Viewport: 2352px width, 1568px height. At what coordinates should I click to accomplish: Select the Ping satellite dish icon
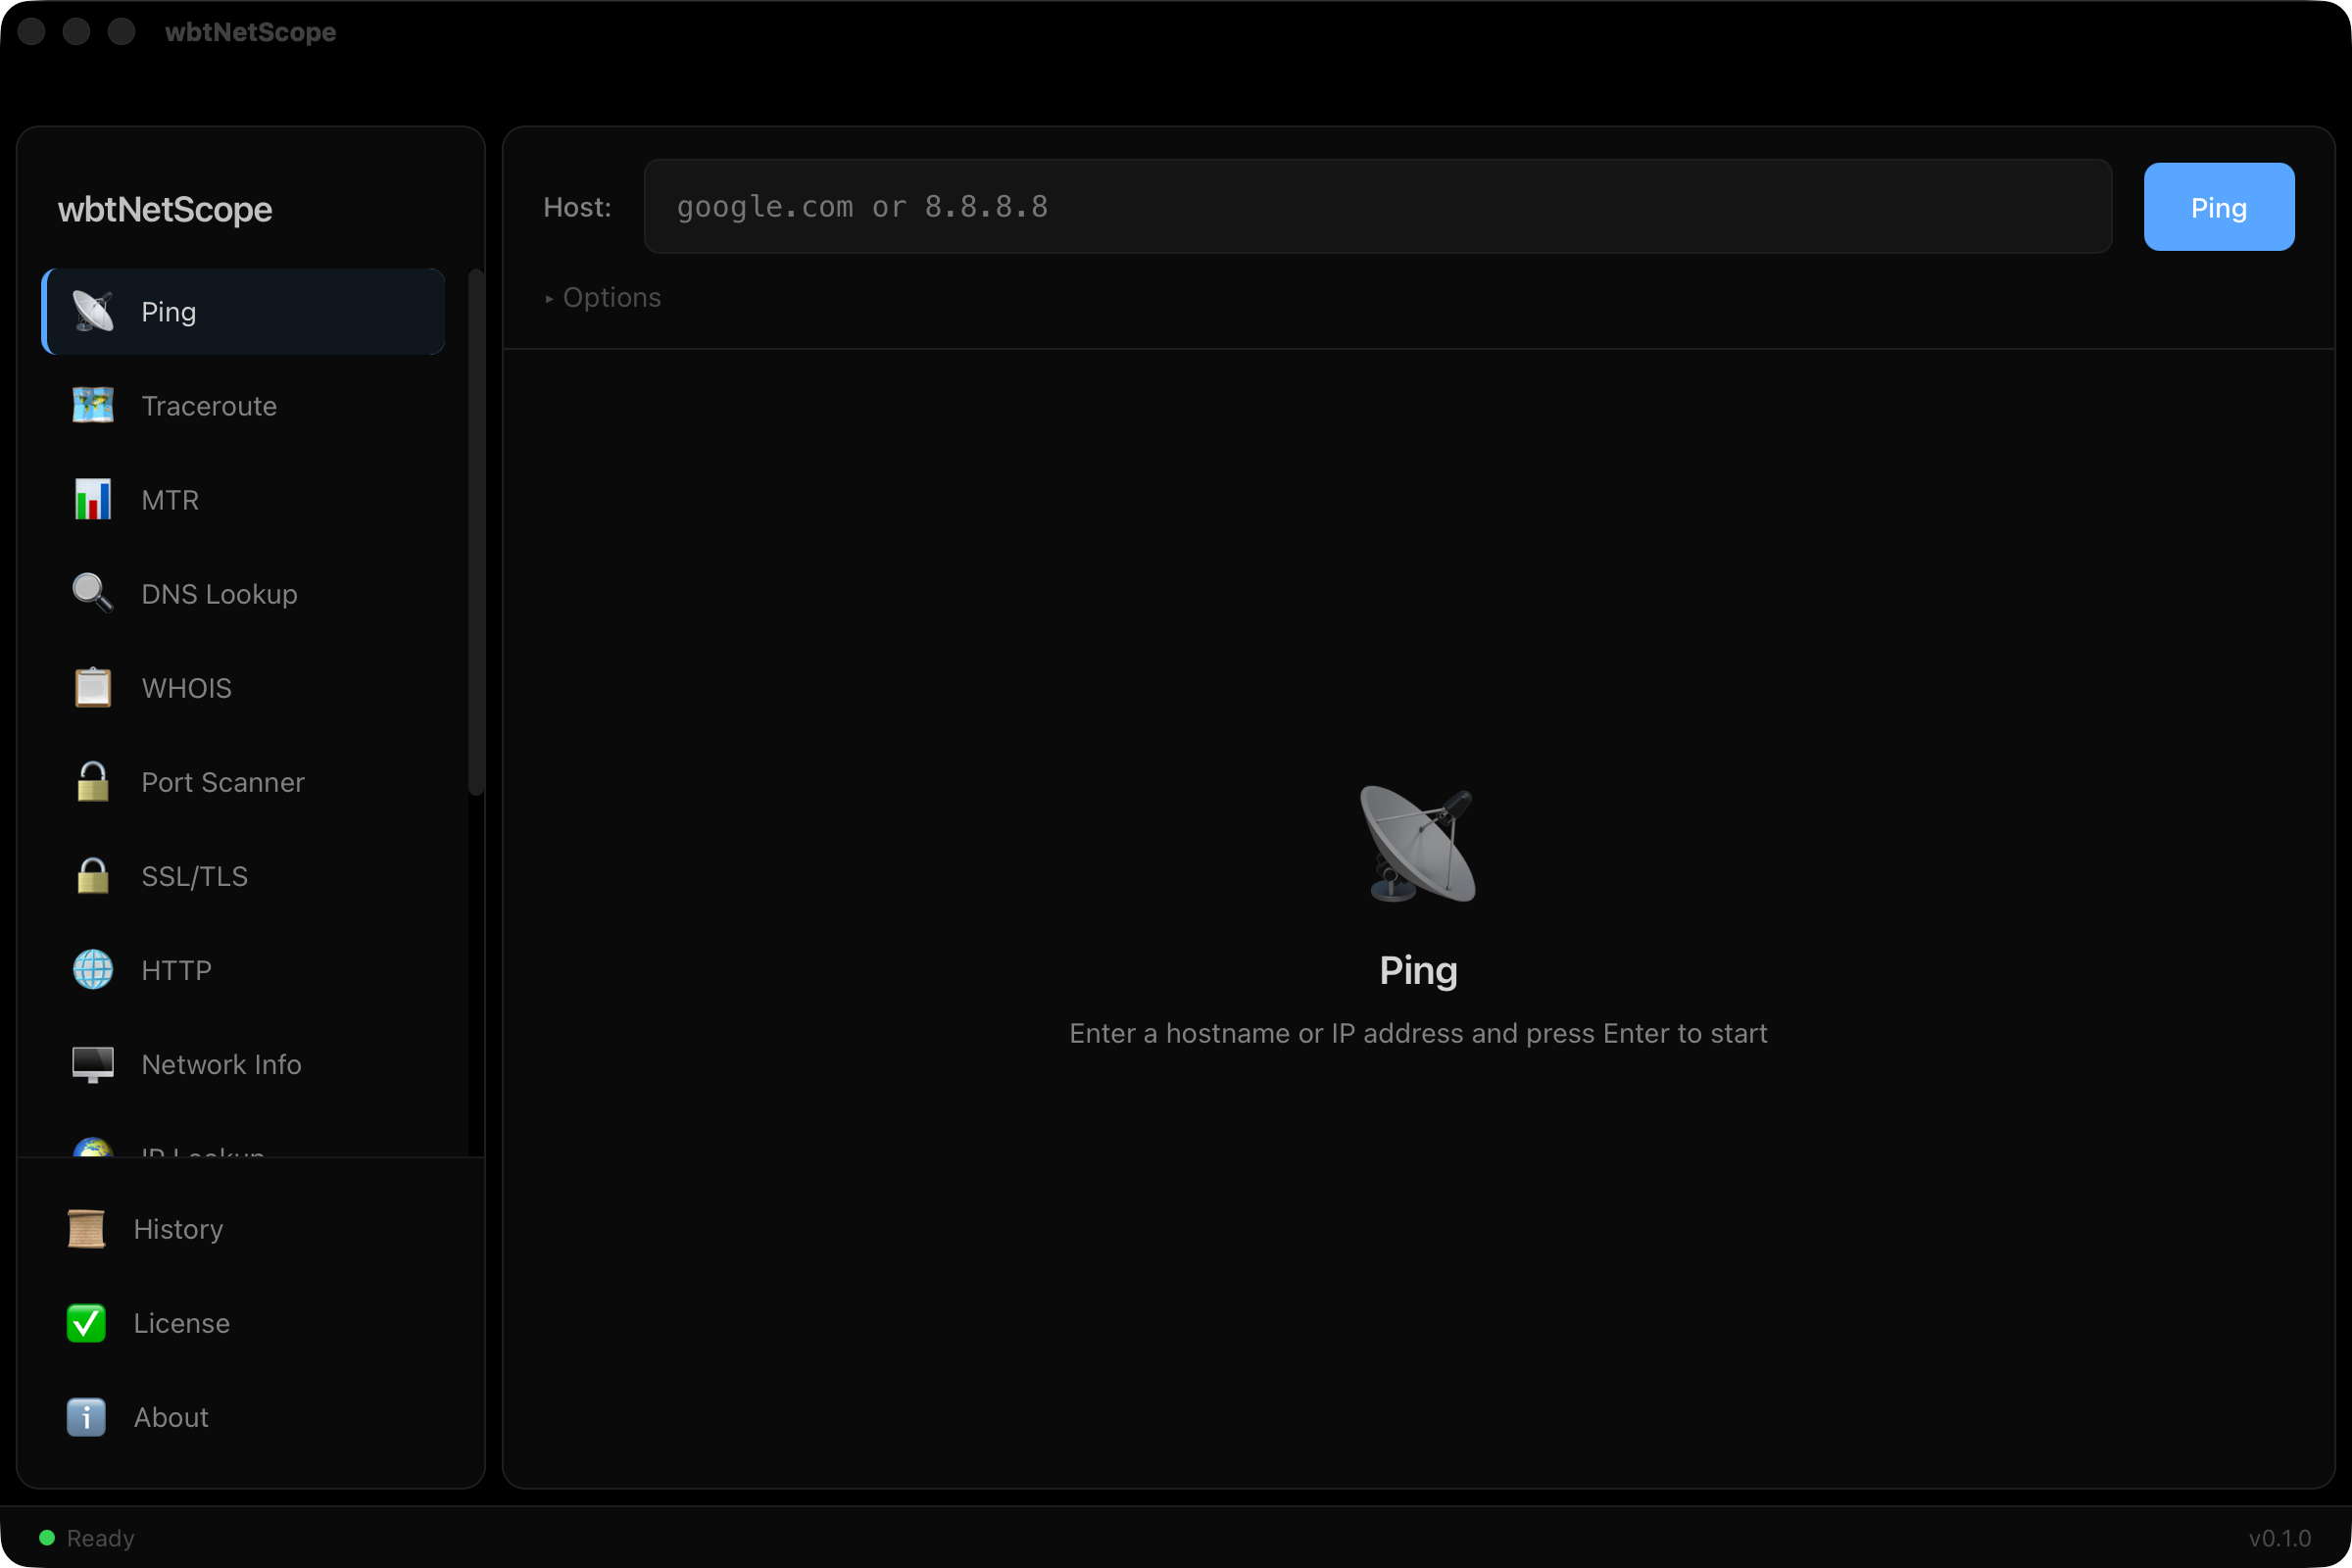[x=93, y=311]
